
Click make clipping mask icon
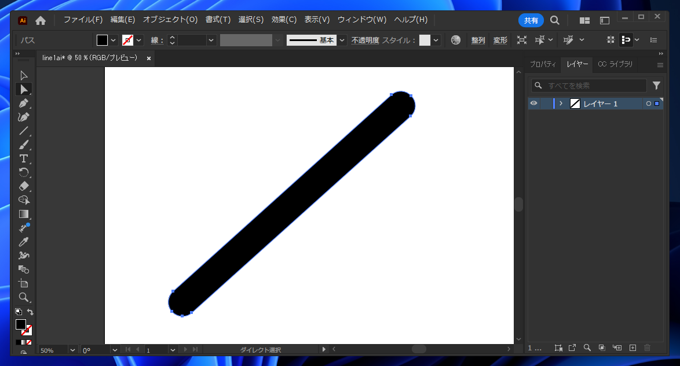coord(602,347)
